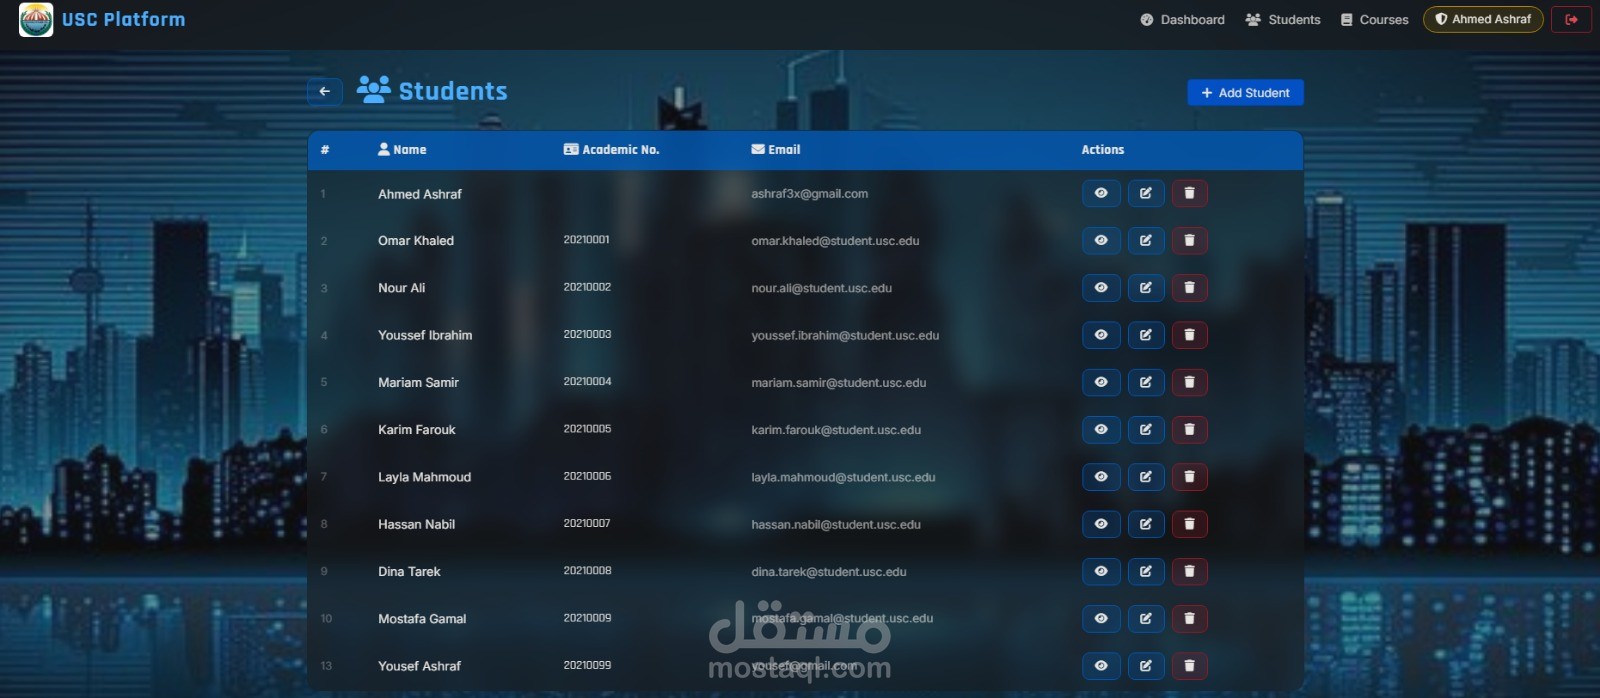This screenshot has width=1600, height=698.
Task: Delete Omar Khaled's row
Action: point(1189,240)
